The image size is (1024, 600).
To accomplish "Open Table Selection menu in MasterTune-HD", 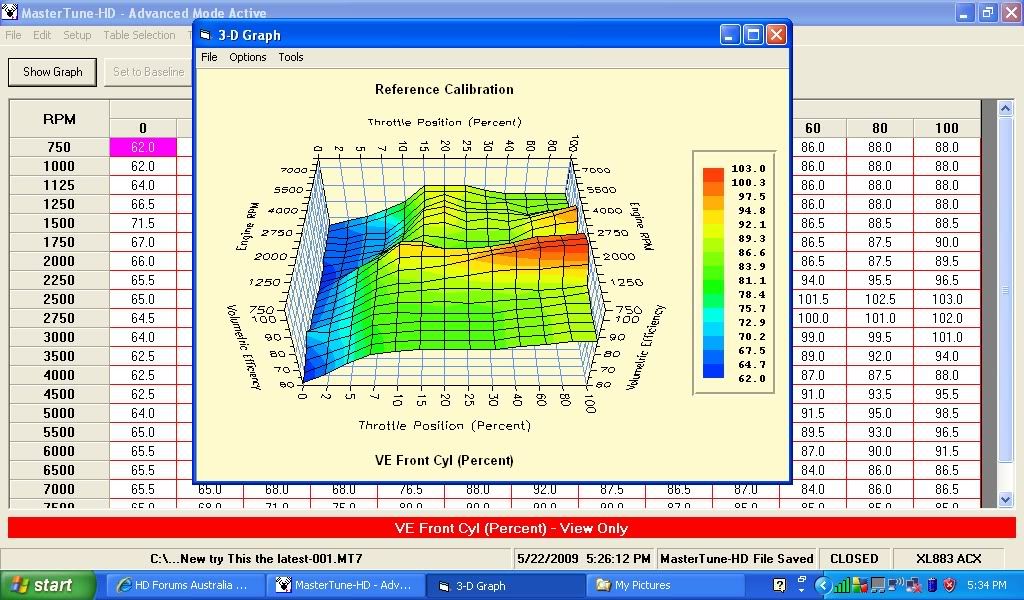I will pyautogui.click(x=139, y=35).
